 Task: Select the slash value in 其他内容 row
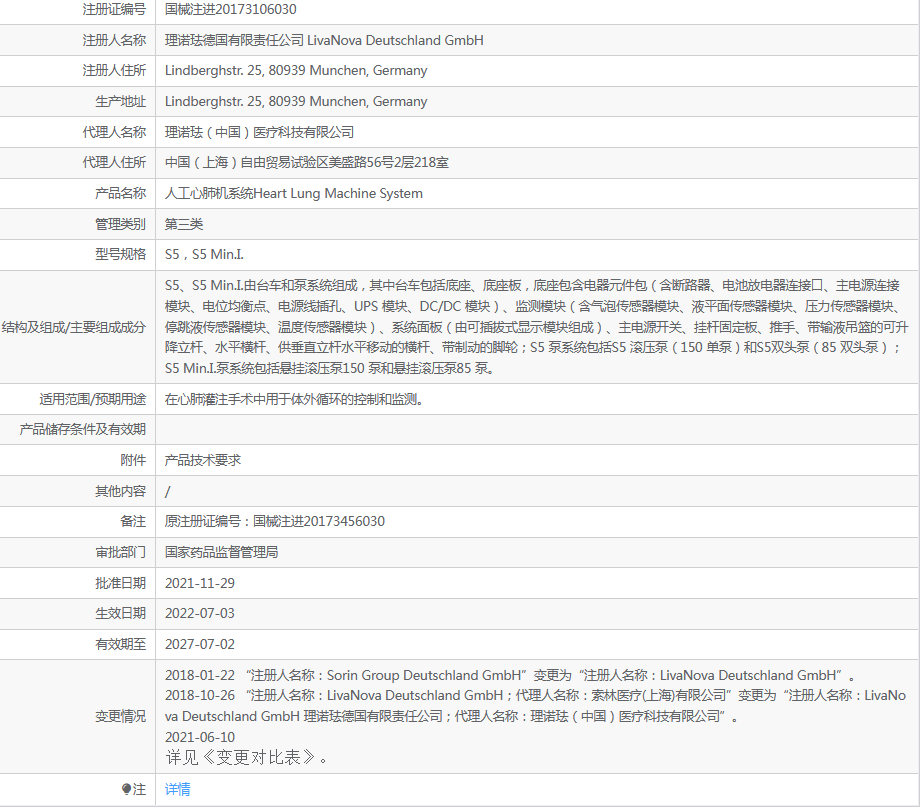coord(167,492)
